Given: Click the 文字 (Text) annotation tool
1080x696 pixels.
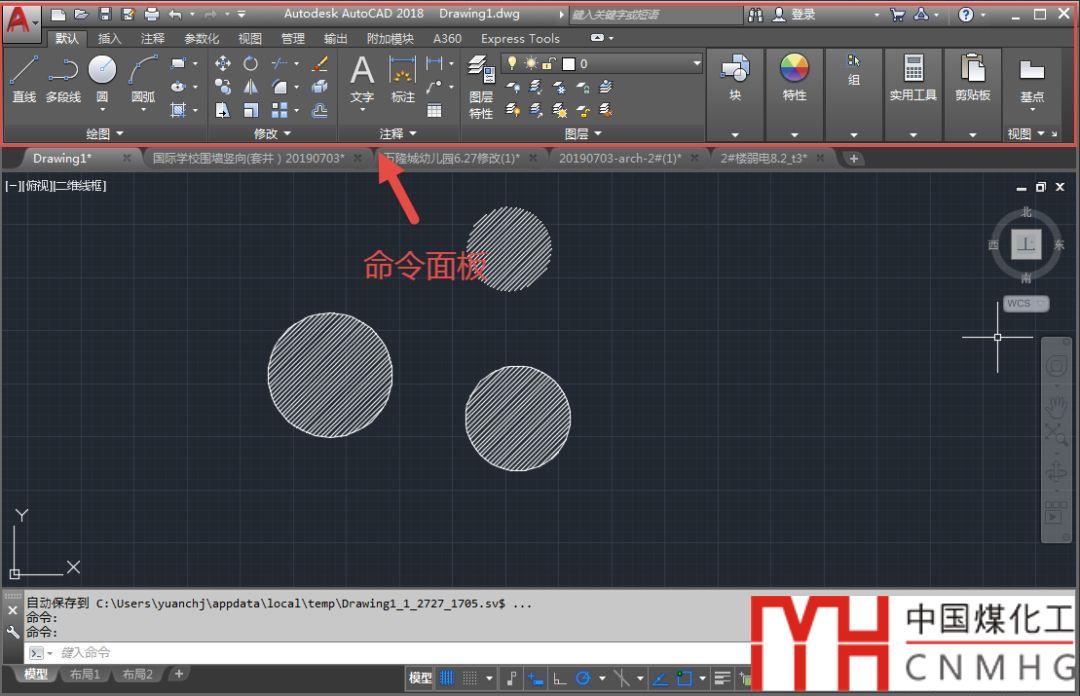Looking at the screenshot, I should pos(362,78).
